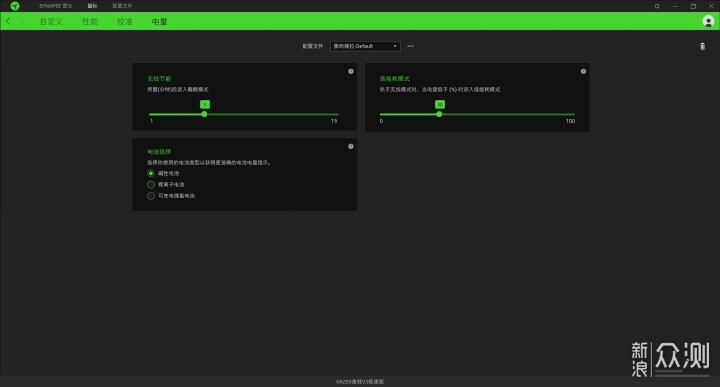720x387 pixels.
Task: Go forward with the right arrow
Action: point(21,21)
